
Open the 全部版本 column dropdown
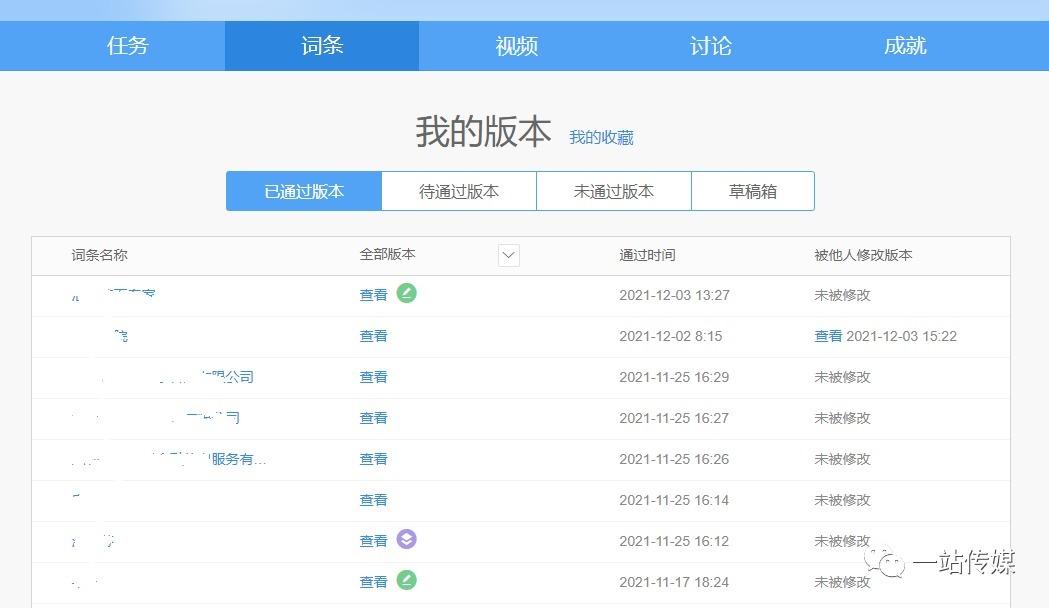[508, 255]
